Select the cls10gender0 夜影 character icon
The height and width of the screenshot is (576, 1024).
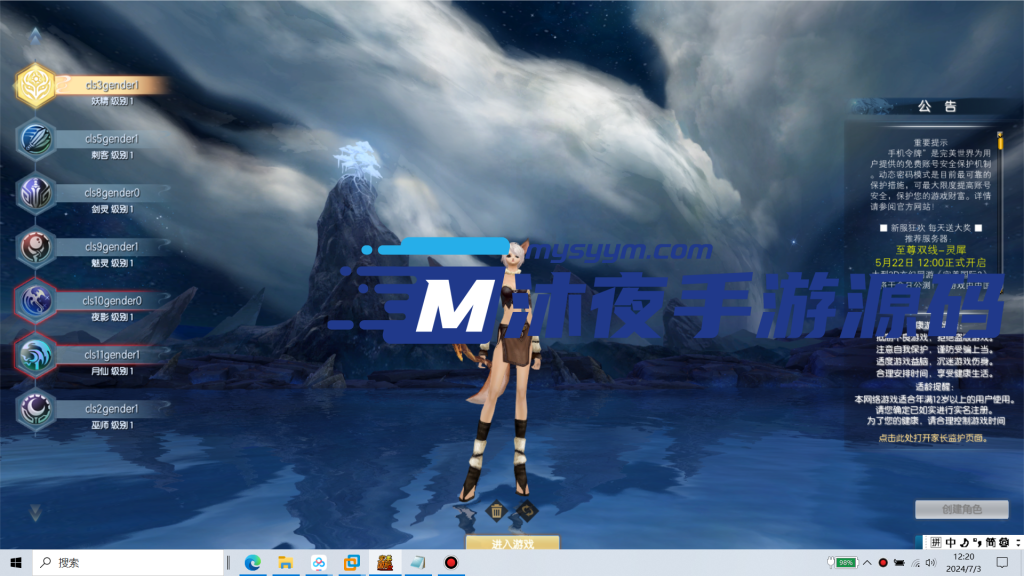37,302
